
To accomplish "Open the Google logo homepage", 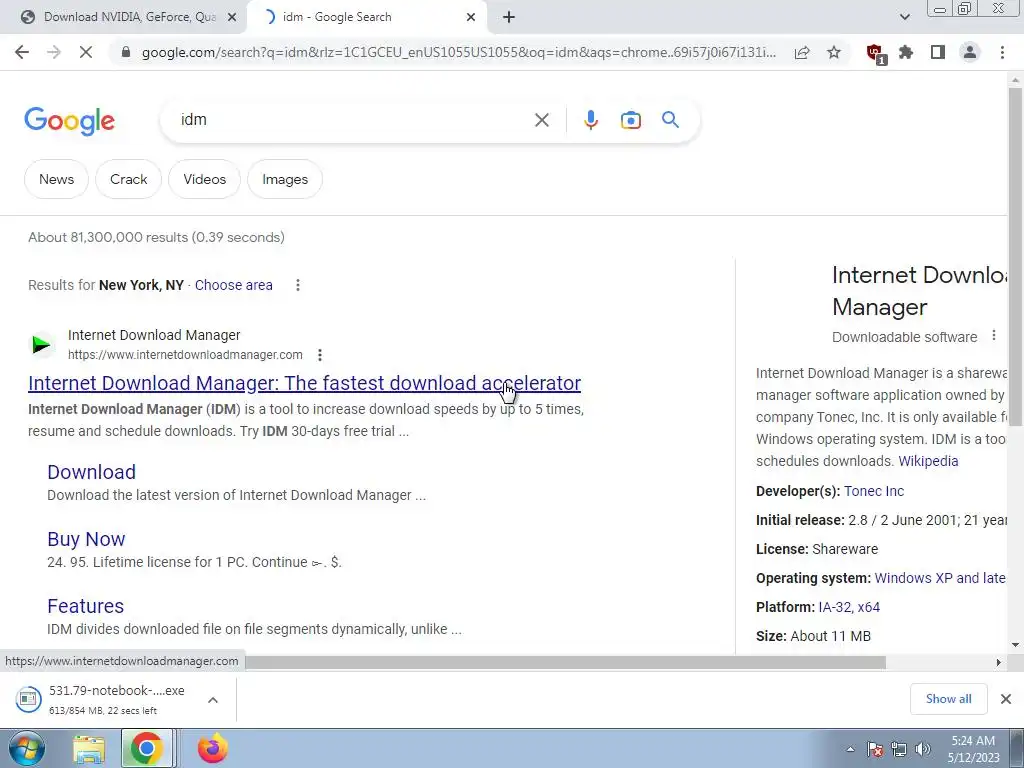I will 70,121.
